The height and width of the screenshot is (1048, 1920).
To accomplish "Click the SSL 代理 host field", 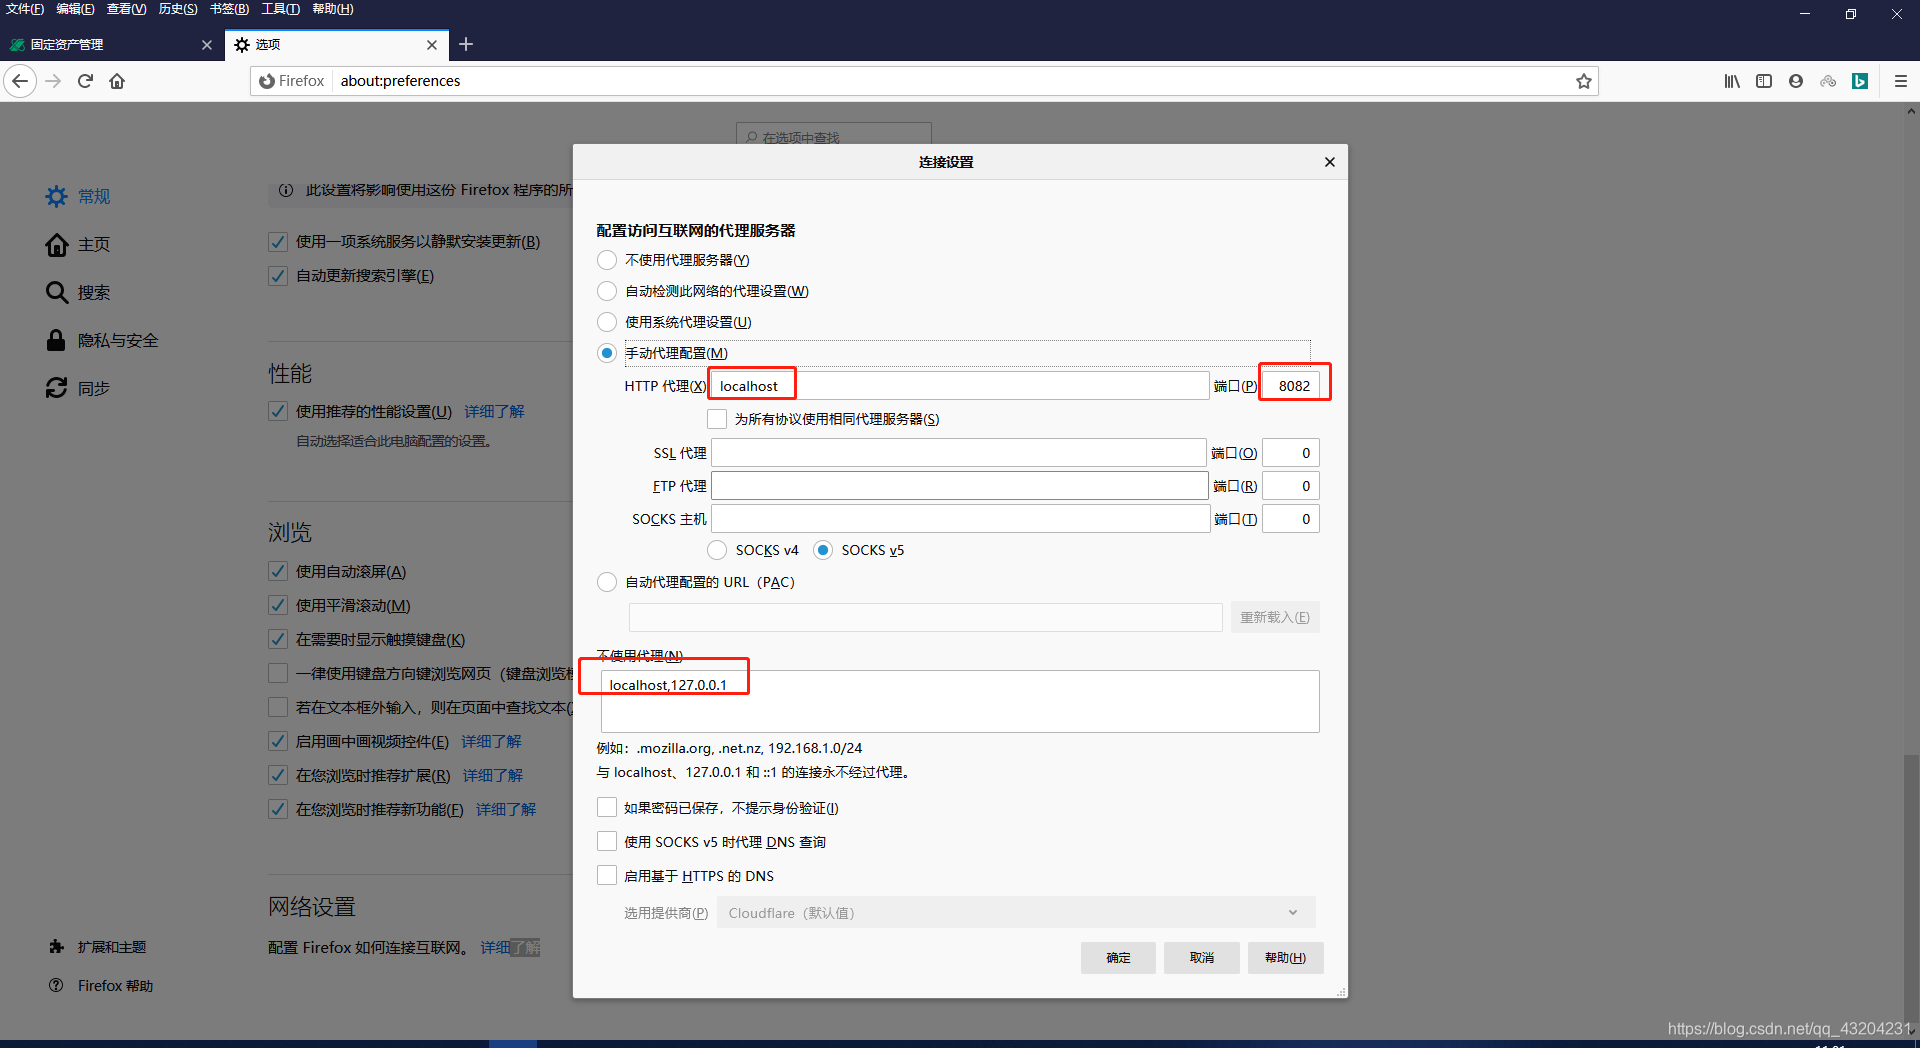I will 959,453.
